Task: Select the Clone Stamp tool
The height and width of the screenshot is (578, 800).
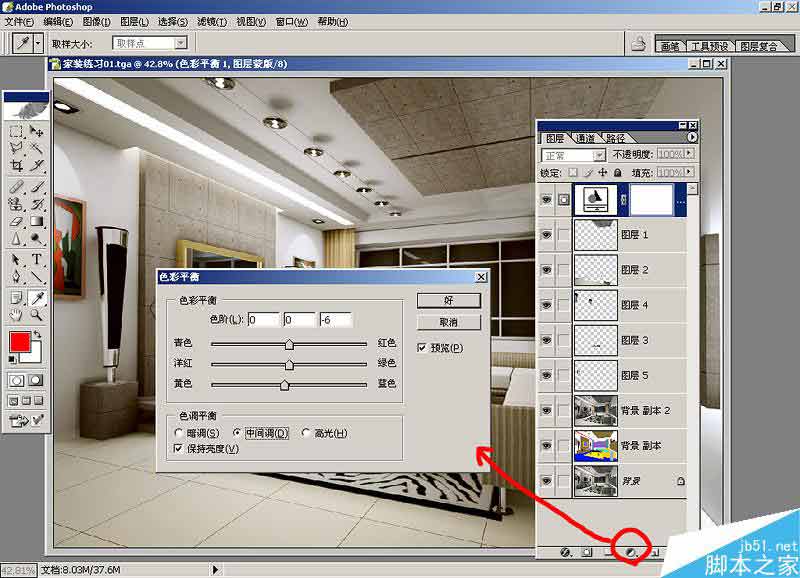Action: click(16, 204)
